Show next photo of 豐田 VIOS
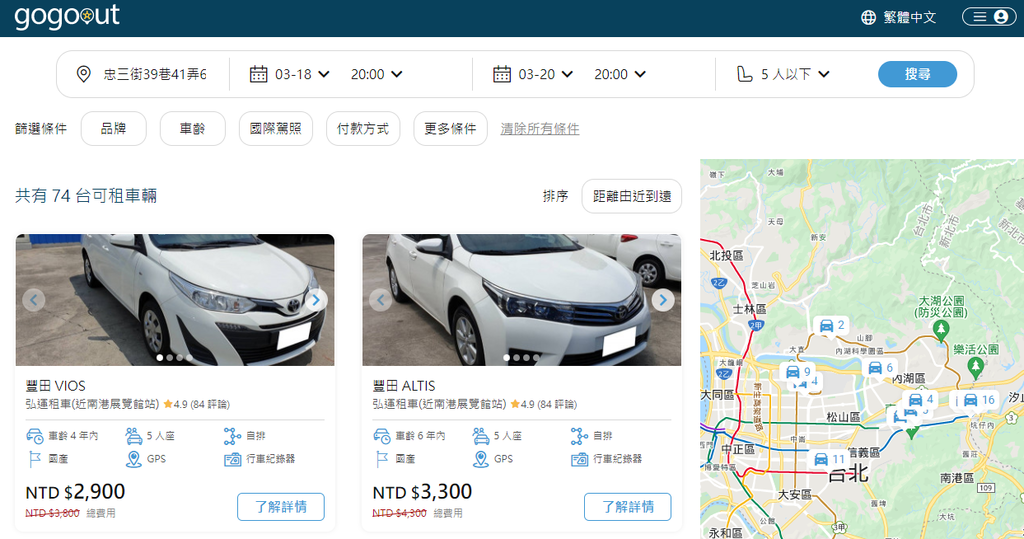Image resolution: width=1024 pixels, height=539 pixels. click(316, 300)
